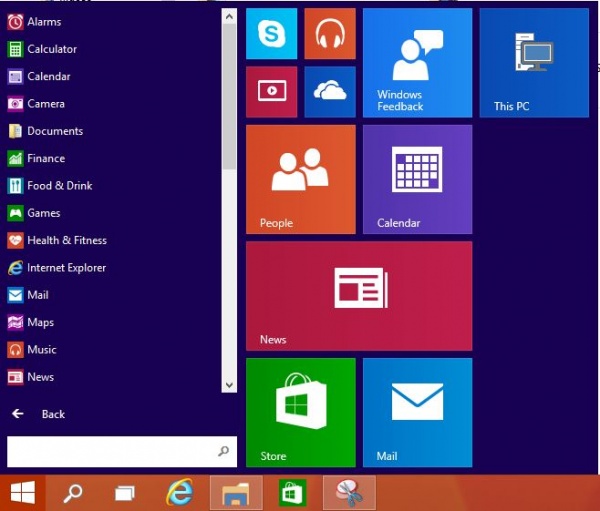Open Mail in the app list
Image resolution: width=600 pixels, height=511 pixels.
pos(28,295)
